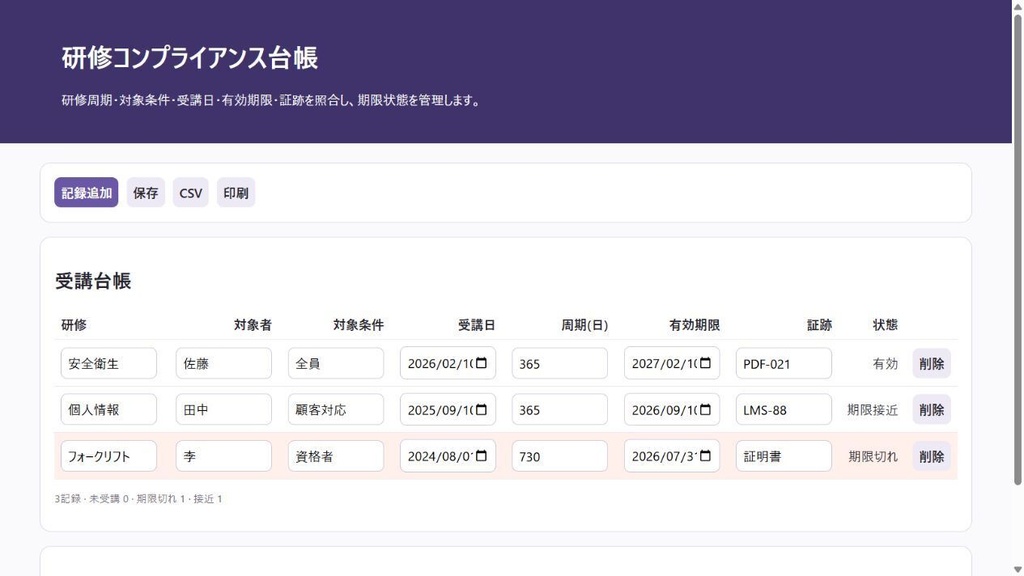Edit the 証明書 evidence field

[784, 456]
